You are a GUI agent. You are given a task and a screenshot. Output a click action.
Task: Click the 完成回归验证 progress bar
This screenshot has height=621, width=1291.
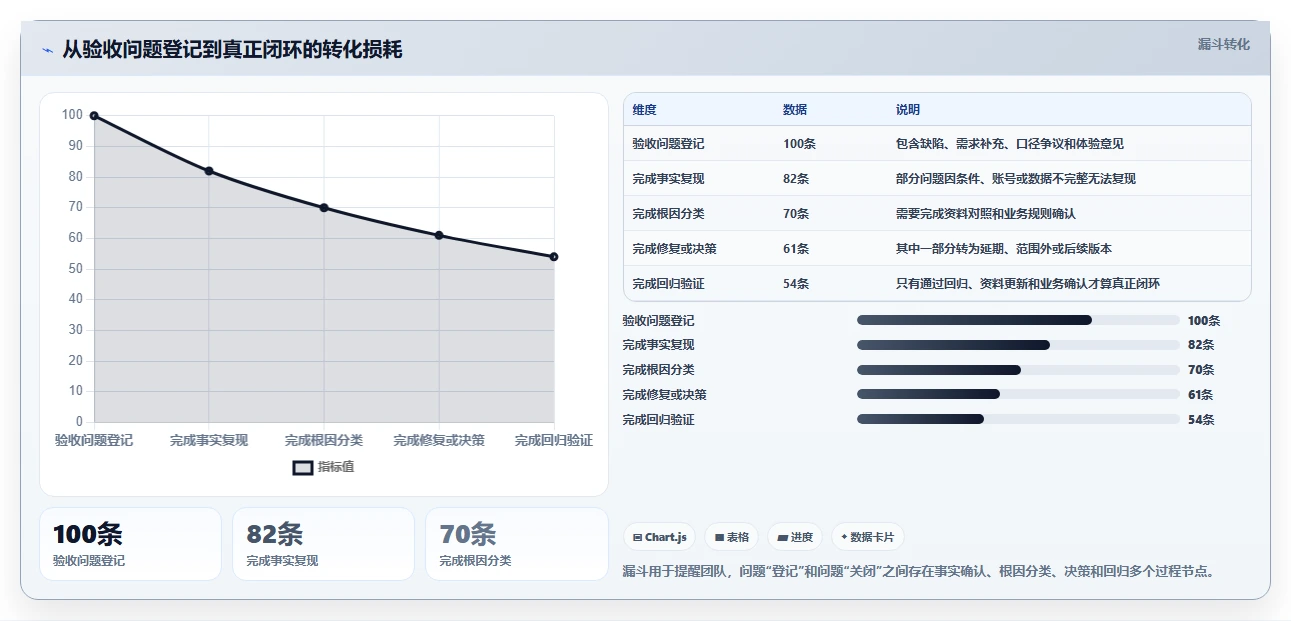click(1018, 420)
